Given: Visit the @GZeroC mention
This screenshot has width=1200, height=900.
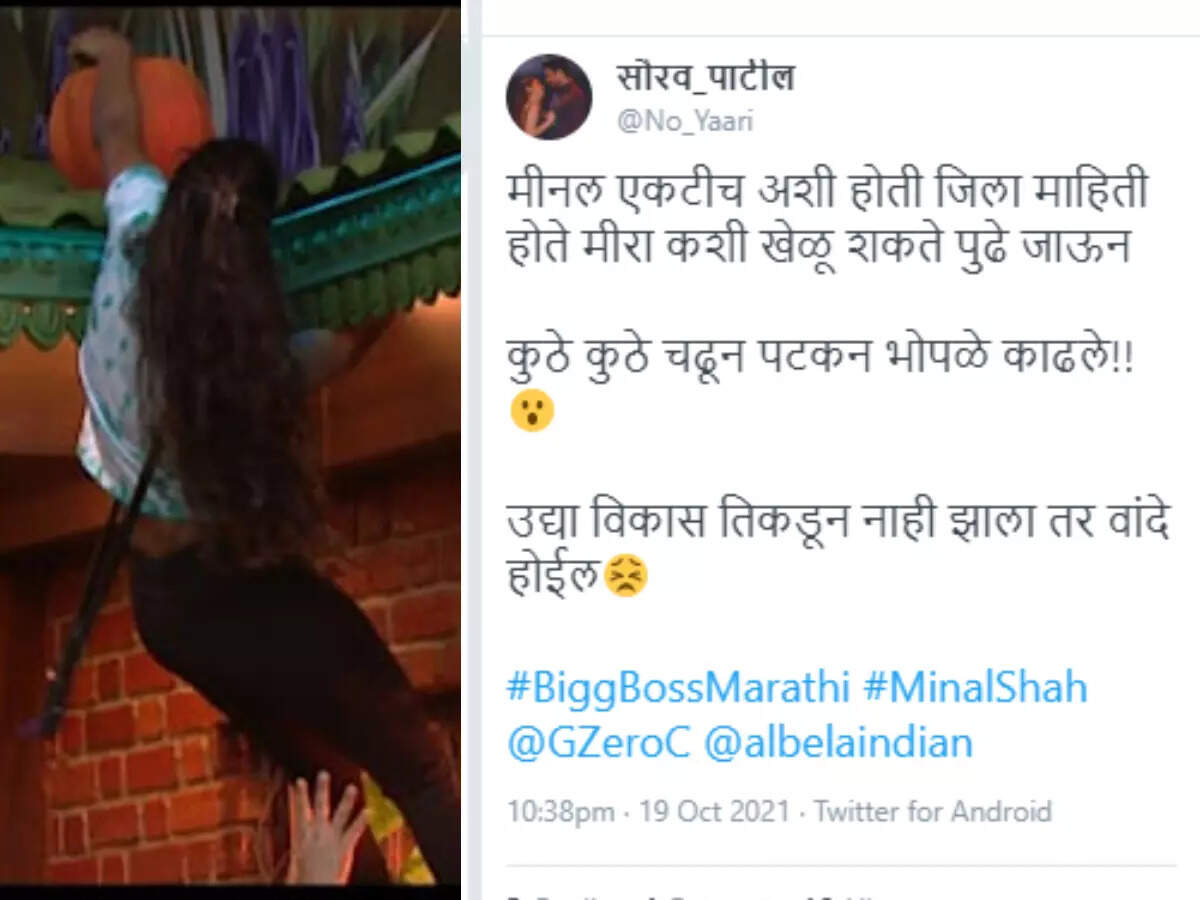Looking at the screenshot, I should coord(600,743).
